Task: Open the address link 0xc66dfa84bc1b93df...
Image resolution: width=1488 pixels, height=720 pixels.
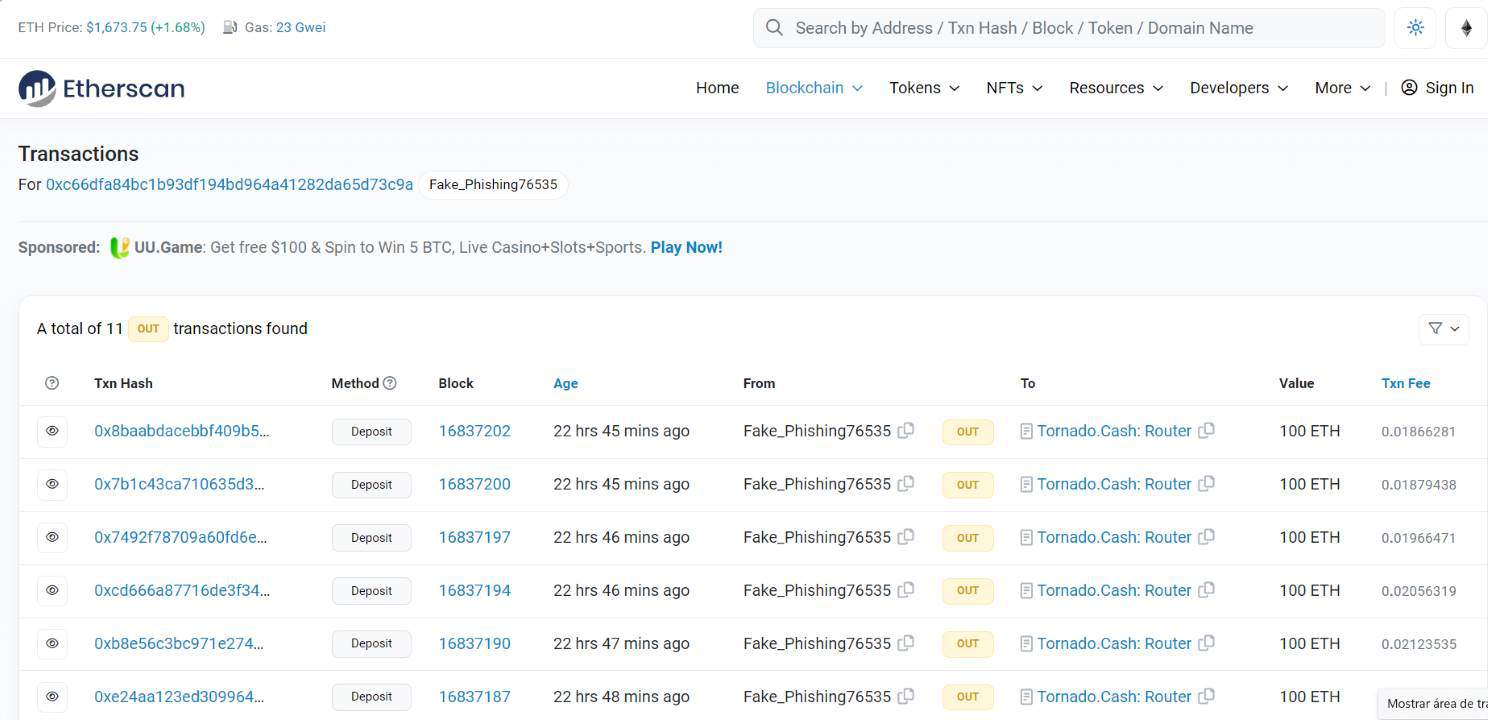Action: [229, 184]
